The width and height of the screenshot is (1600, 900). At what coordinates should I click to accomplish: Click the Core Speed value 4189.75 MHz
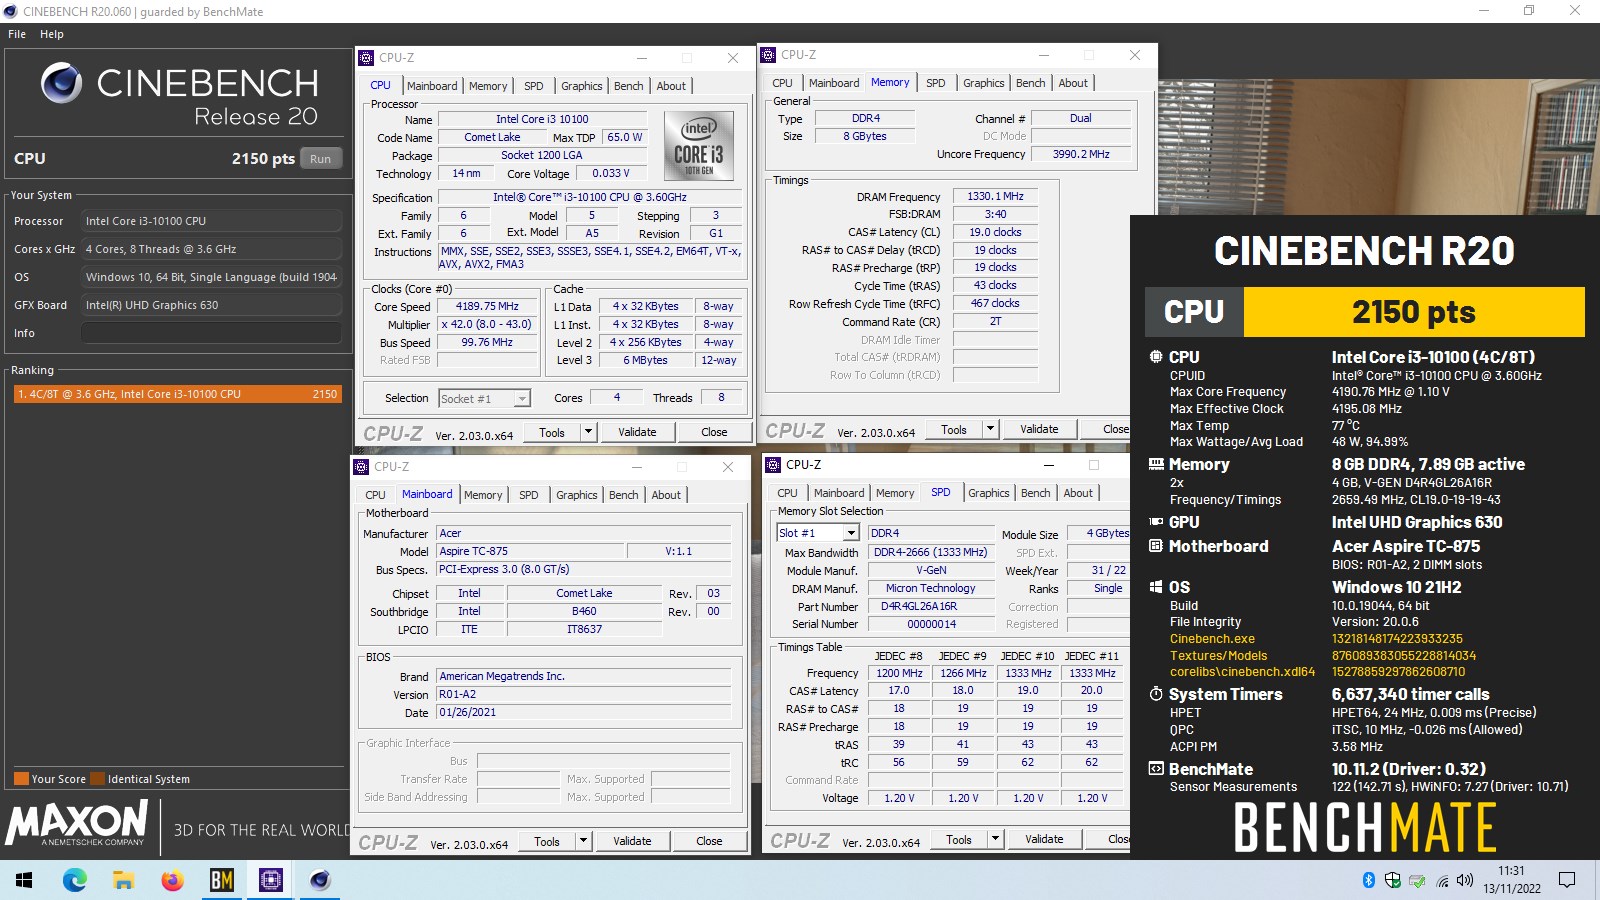coord(487,306)
